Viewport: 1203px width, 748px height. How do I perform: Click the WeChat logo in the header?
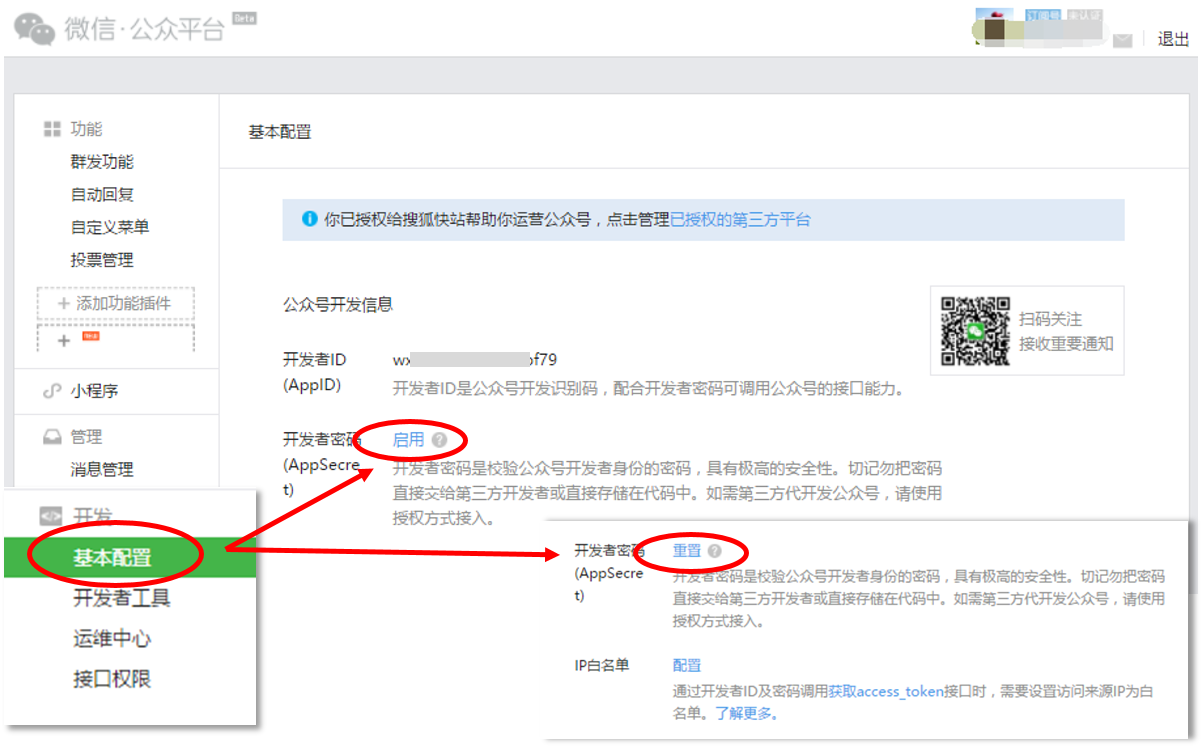coord(34,29)
